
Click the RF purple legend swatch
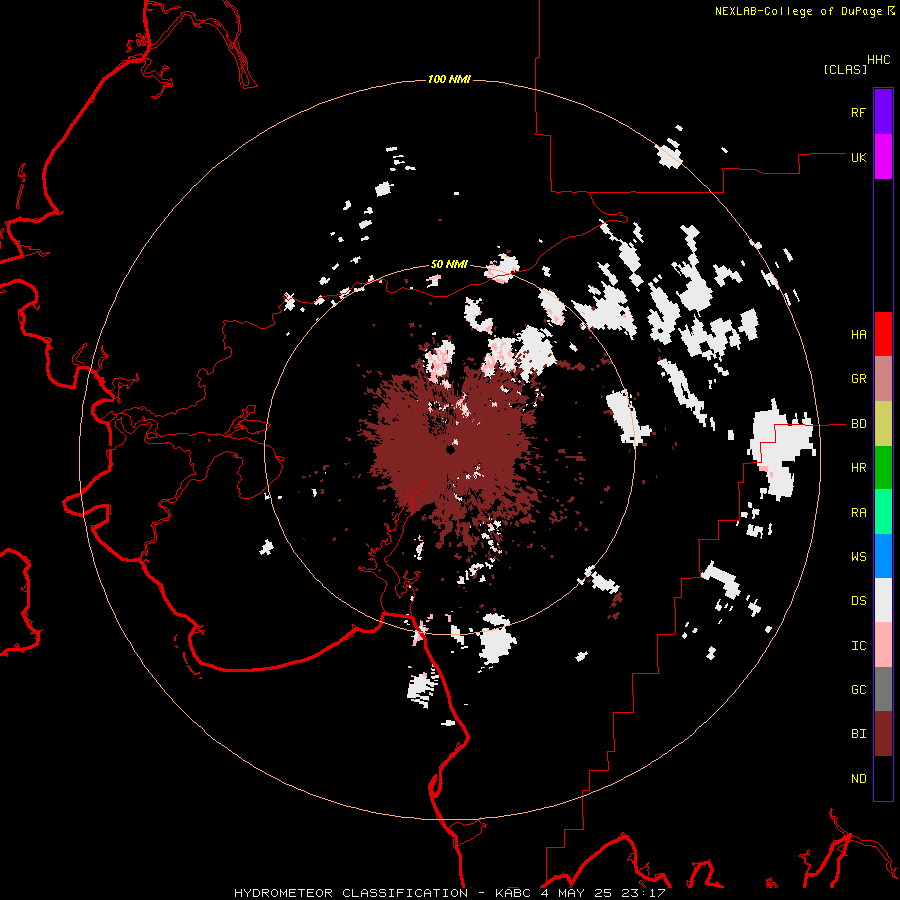[883, 112]
